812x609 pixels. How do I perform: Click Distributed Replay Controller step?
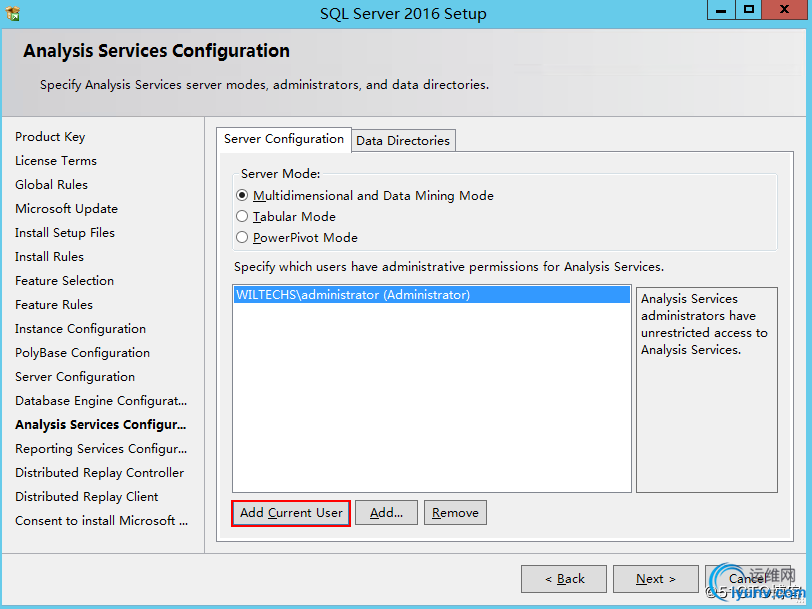99,473
